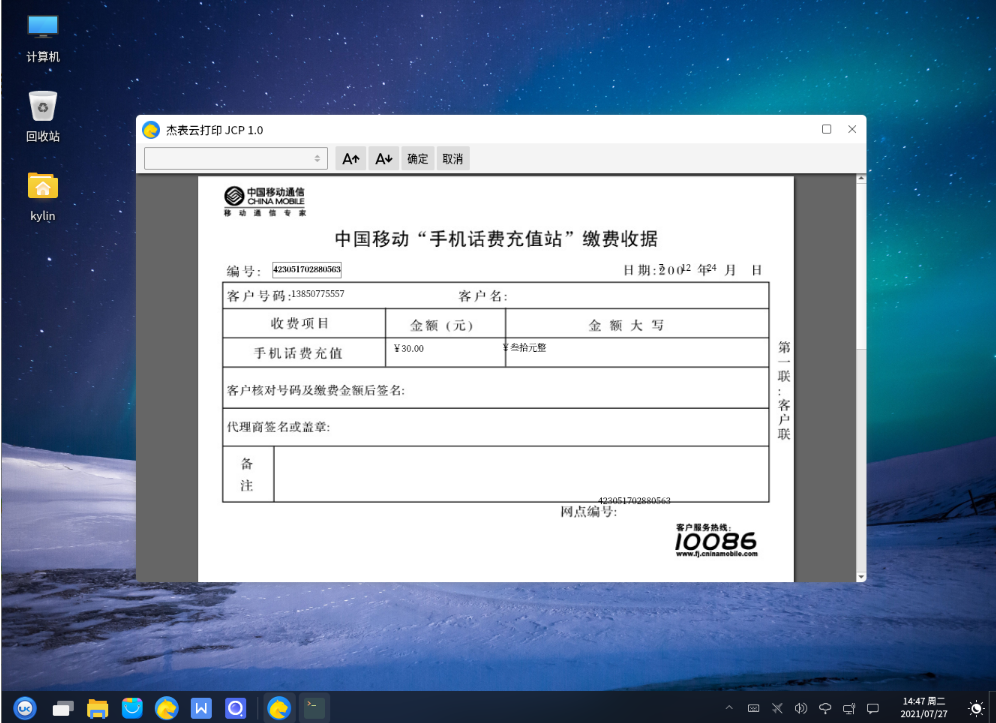Open the 回收站 recycle bin icon
This screenshot has width=996, height=723.
pyautogui.click(x=43, y=117)
